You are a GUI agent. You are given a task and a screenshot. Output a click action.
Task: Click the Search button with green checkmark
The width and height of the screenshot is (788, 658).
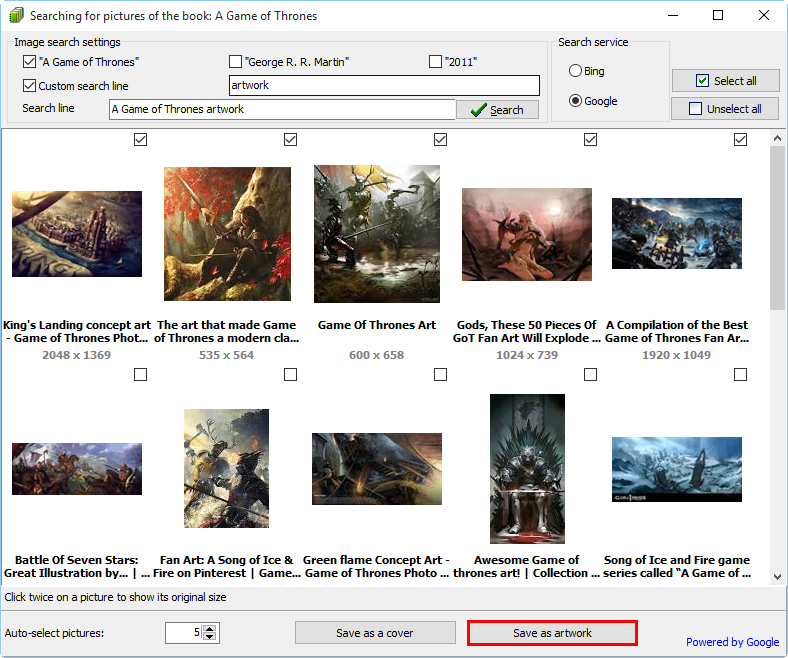tap(498, 110)
